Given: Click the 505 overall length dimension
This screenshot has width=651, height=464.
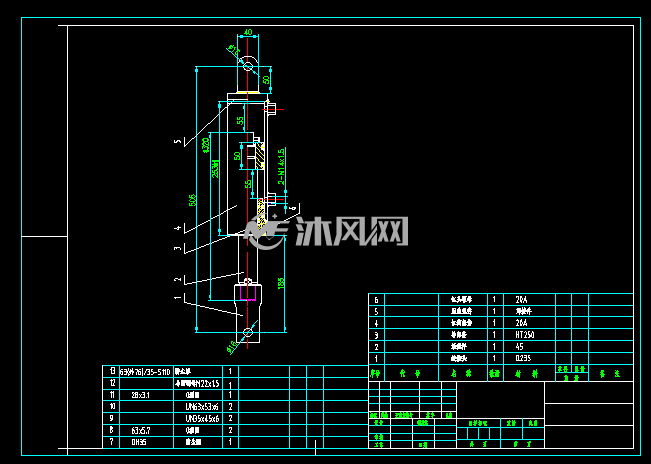Looking at the screenshot, I should 192,200.
